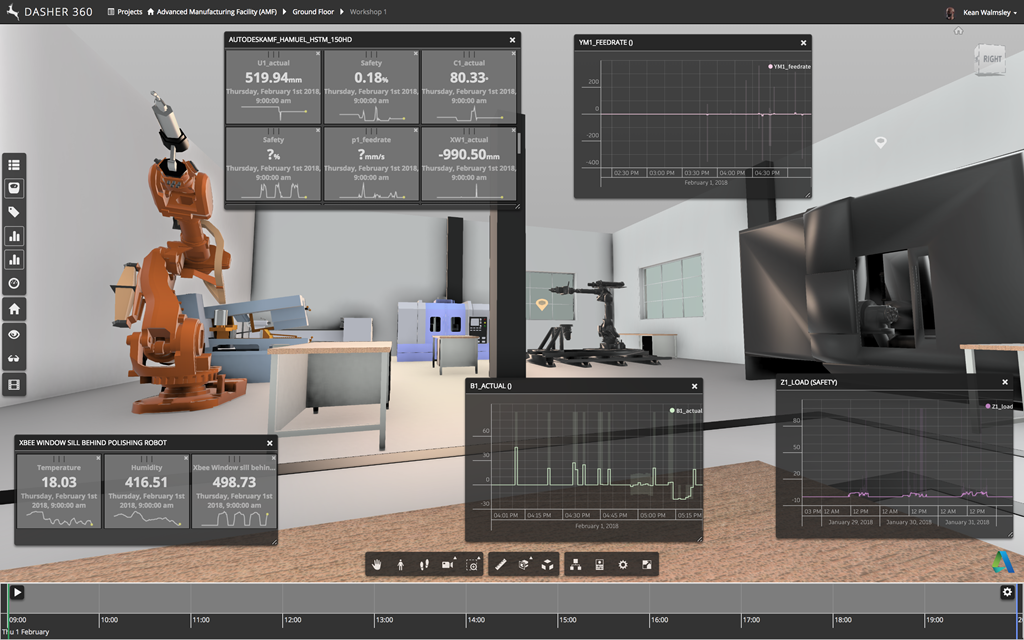The width and height of the screenshot is (1024, 640).
Task: Expand the Ground Floor breadcrumb arrow
Action: (x=342, y=12)
